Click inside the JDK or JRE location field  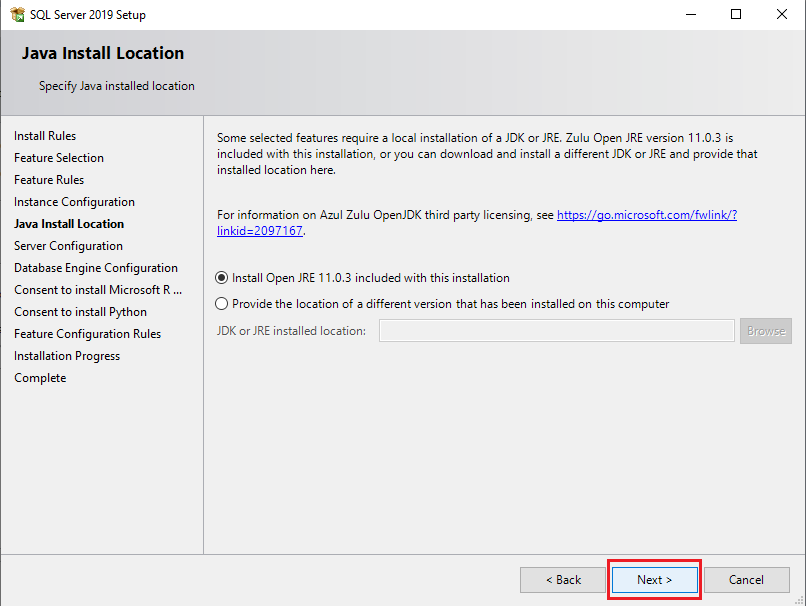coord(556,330)
